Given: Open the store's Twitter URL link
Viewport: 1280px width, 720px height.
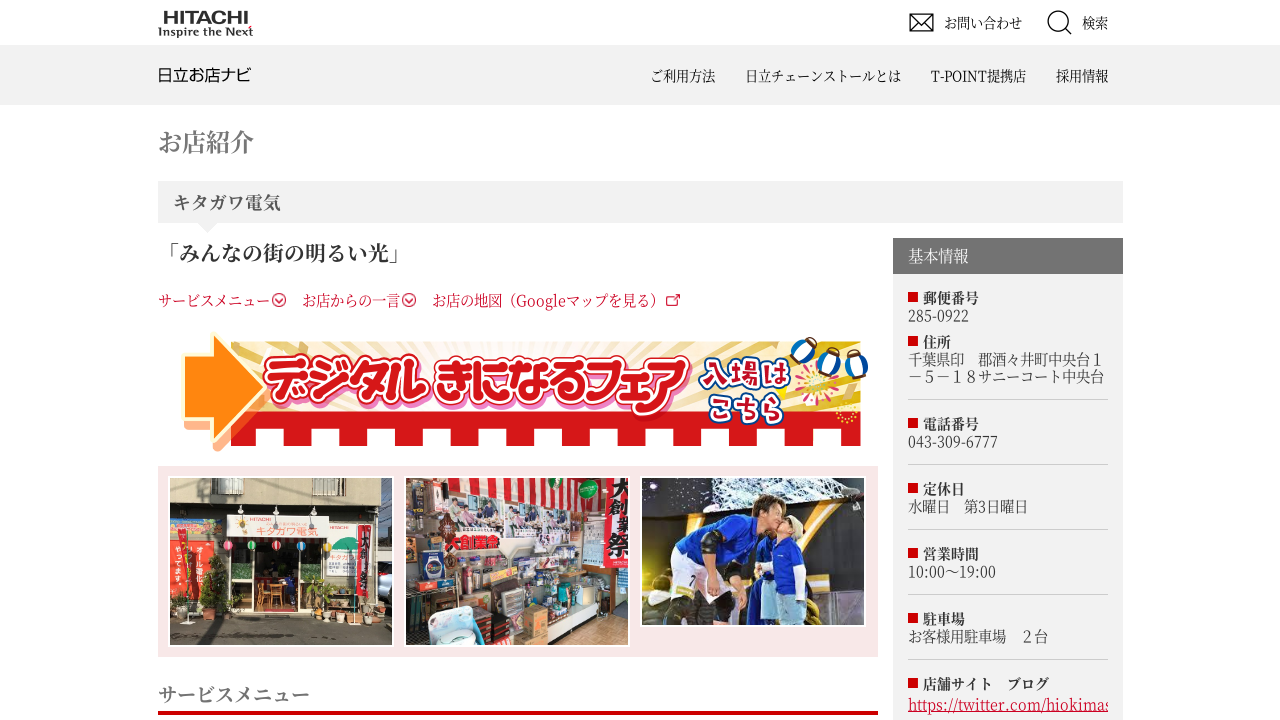Looking at the screenshot, I should click(x=1007, y=705).
